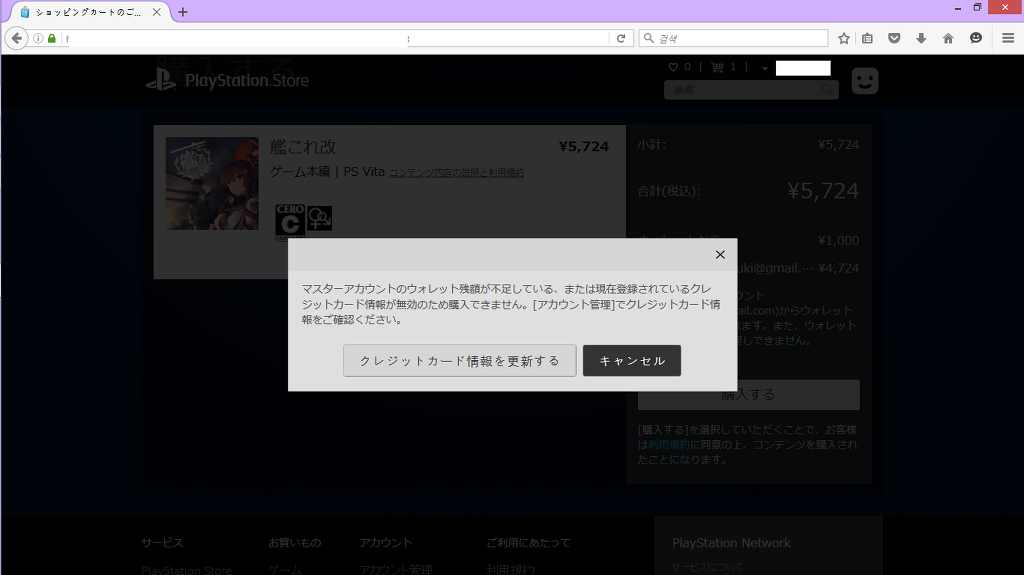Open コンテンツ内容の説明と利用規約 link
1024x575 pixels.
[x=456, y=172]
